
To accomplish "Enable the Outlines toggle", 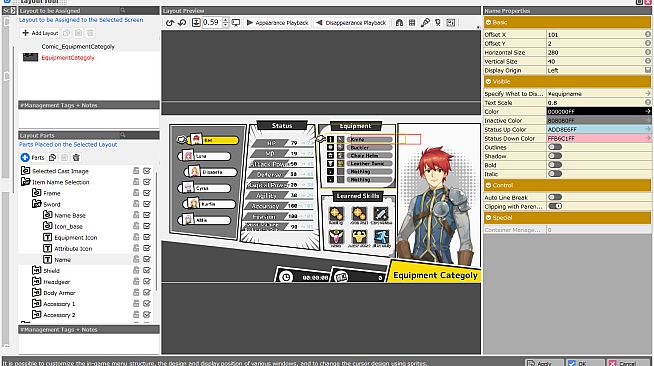I will (555, 147).
